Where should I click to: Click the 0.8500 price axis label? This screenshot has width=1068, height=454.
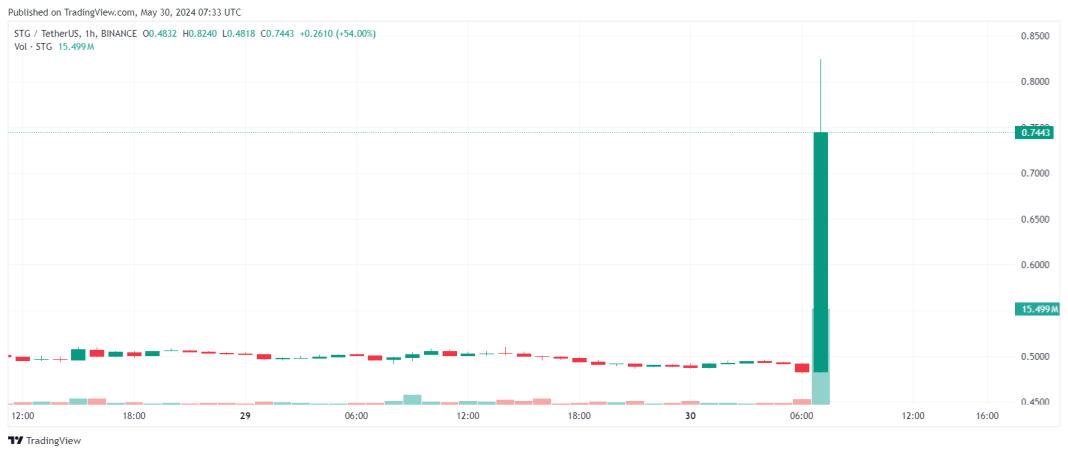tap(1034, 36)
